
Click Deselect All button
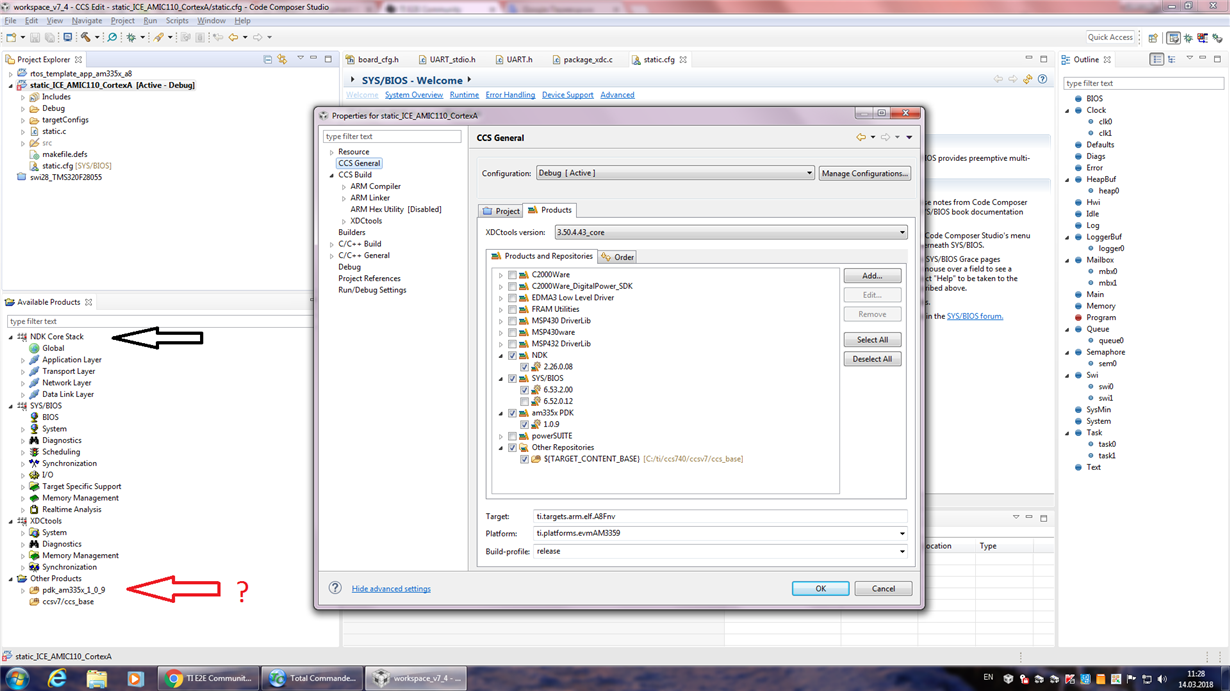[x=872, y=359]
